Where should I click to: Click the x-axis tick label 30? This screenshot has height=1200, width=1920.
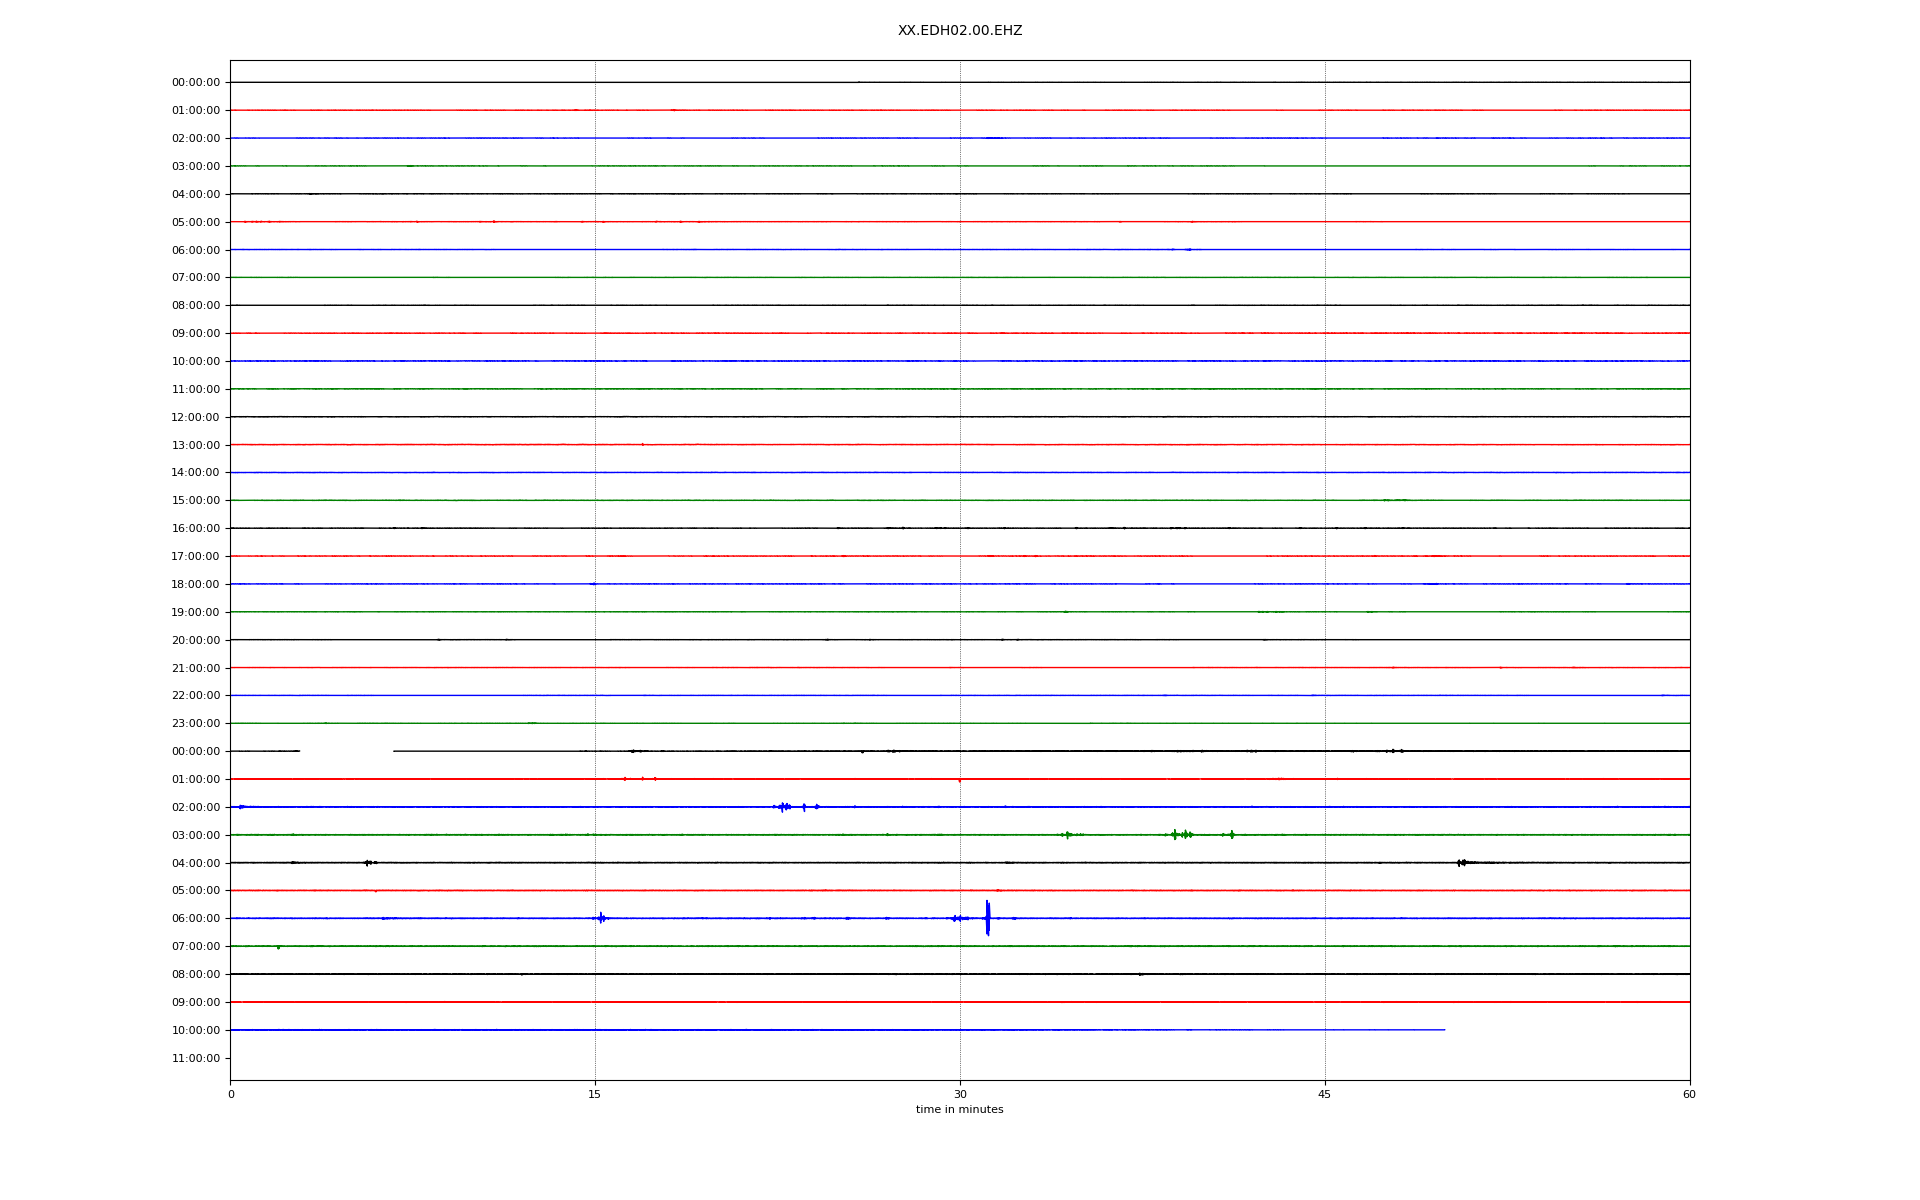[x=960, y=1094]
